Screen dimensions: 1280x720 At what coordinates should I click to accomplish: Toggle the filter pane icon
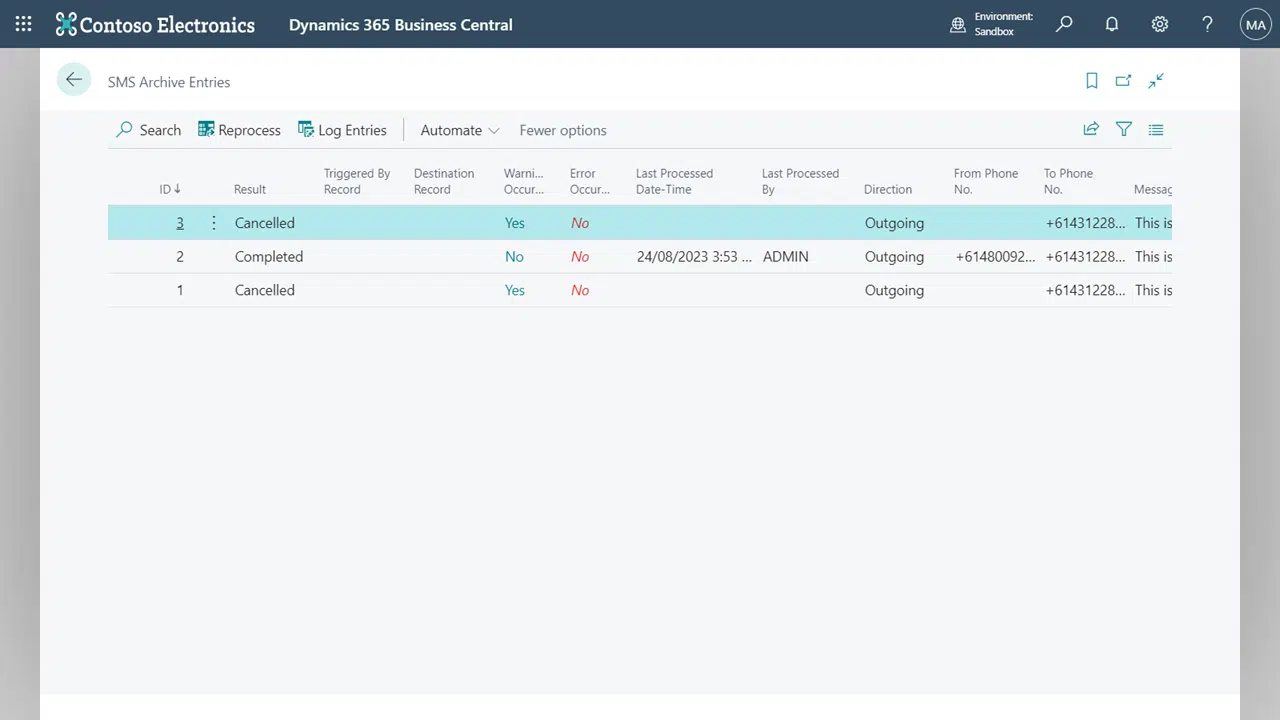[1124, 129]
